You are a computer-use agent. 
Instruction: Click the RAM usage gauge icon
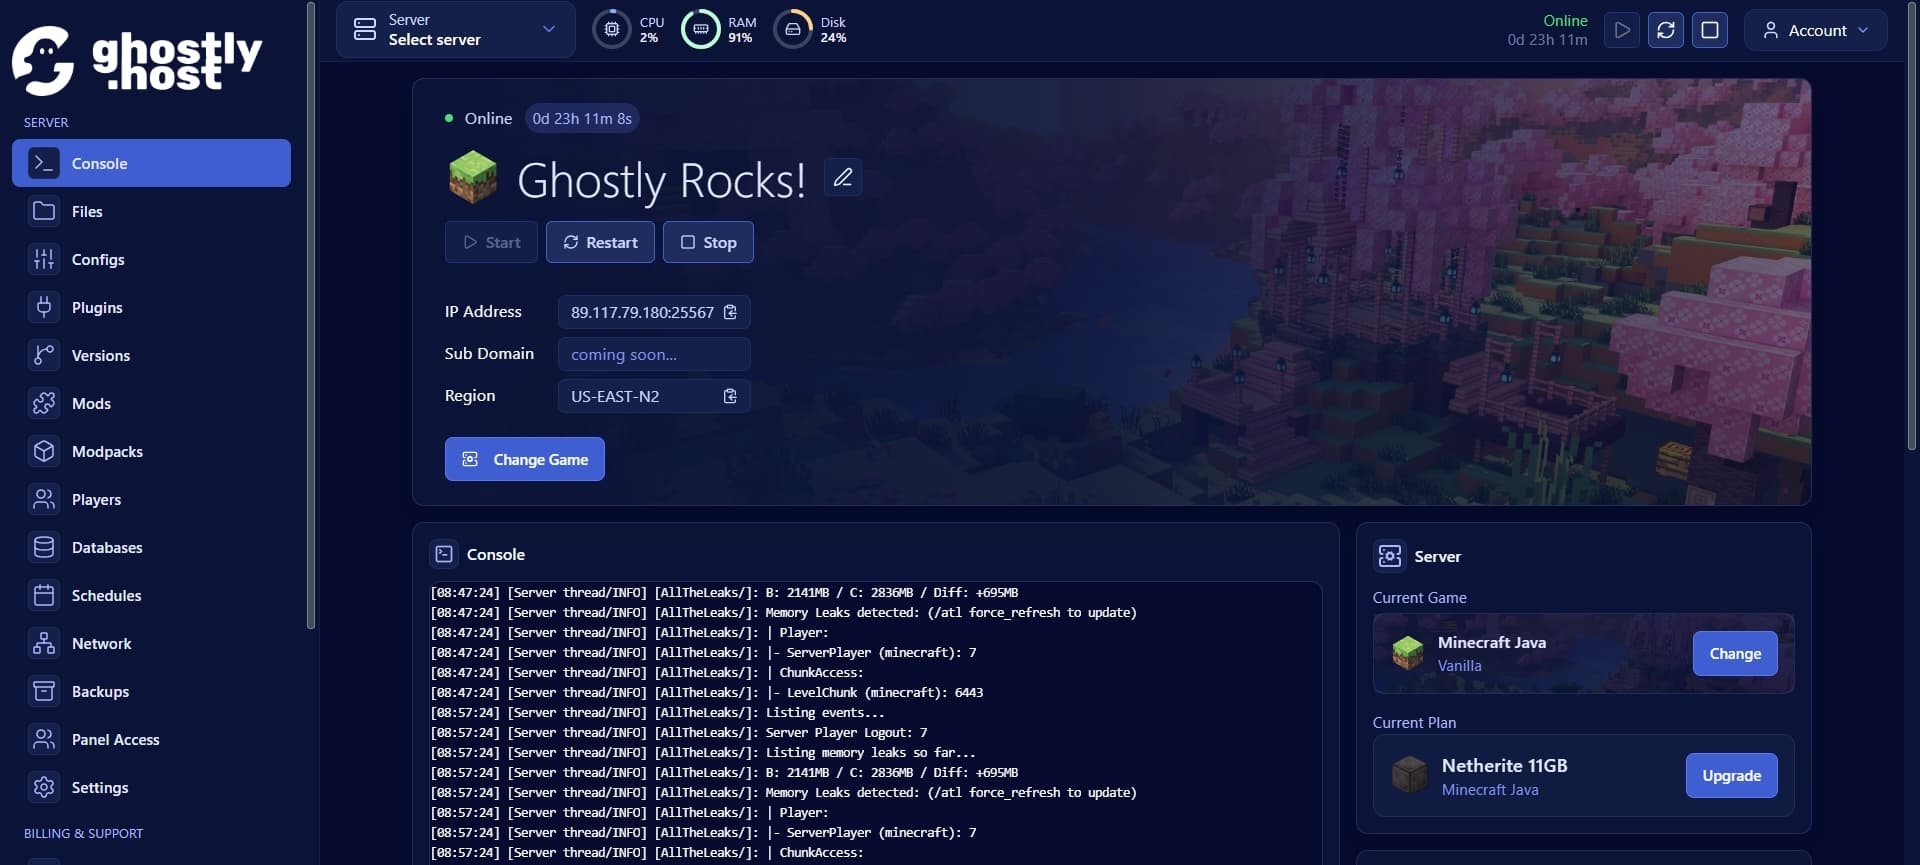(x=700, y=29)
